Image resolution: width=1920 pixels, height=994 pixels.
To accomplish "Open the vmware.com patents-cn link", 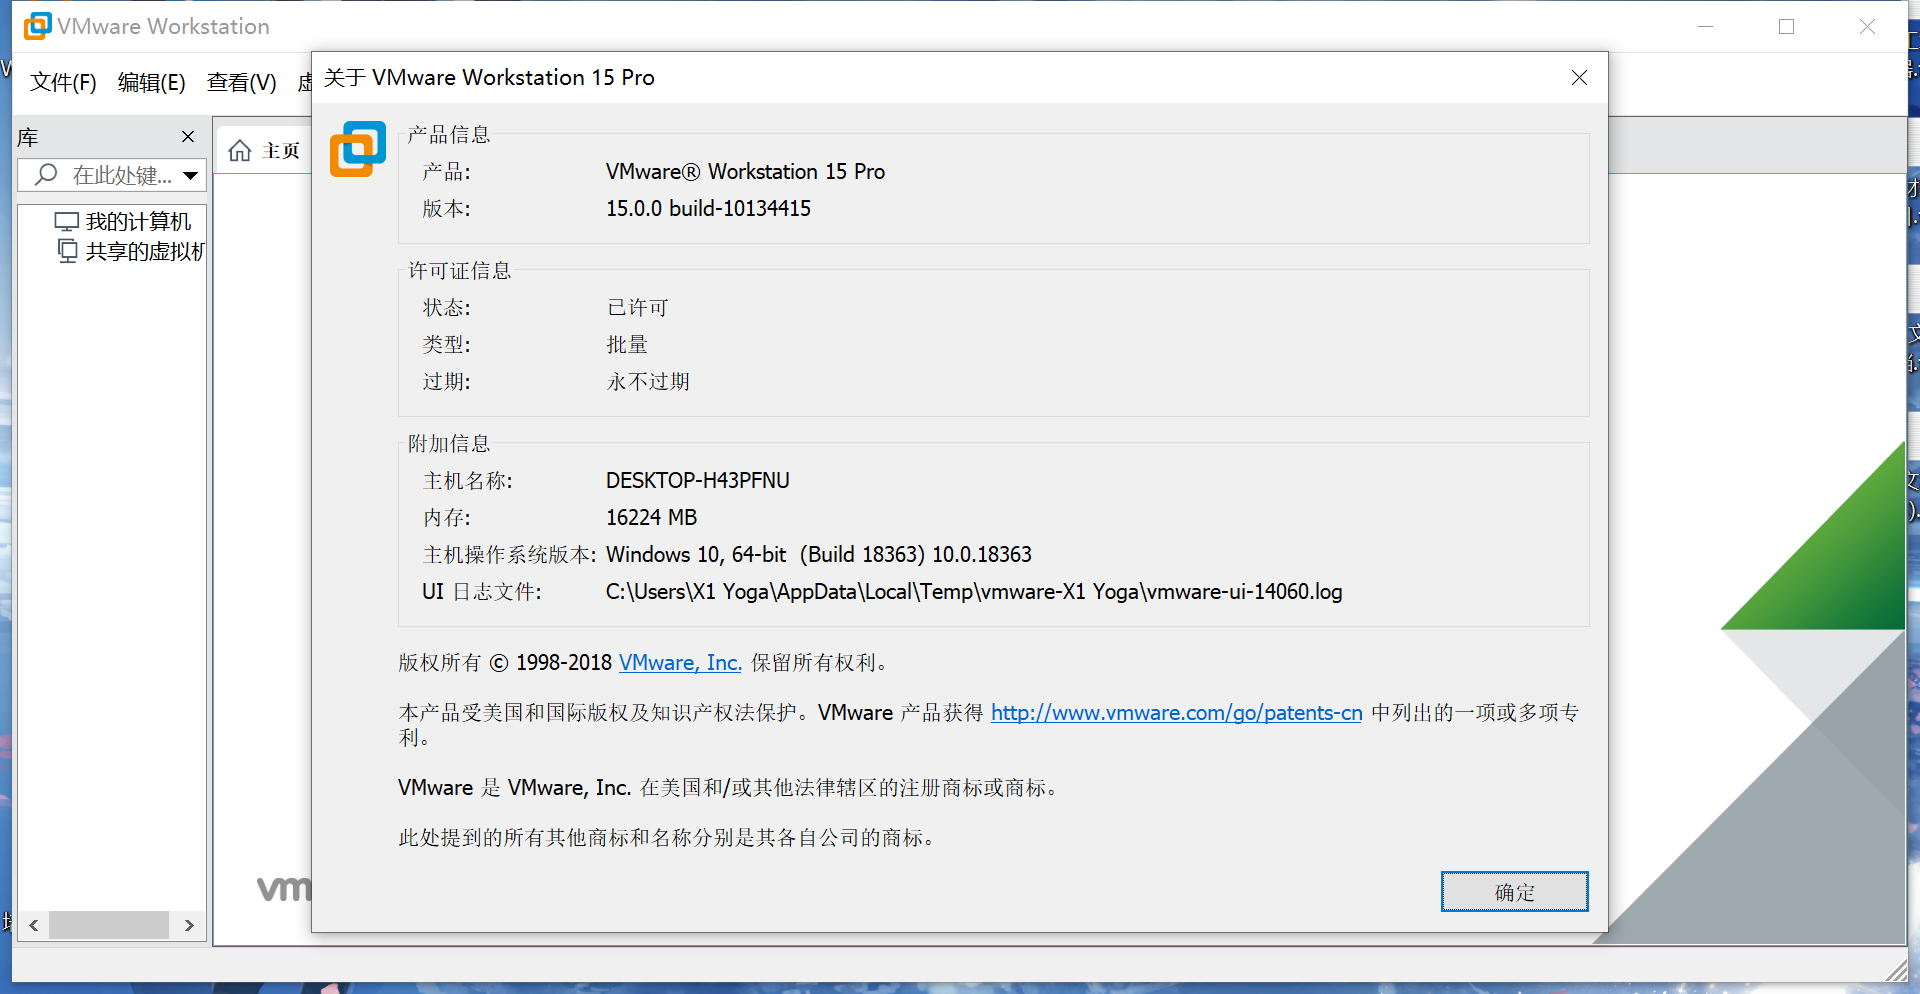I will point(1176,713).
